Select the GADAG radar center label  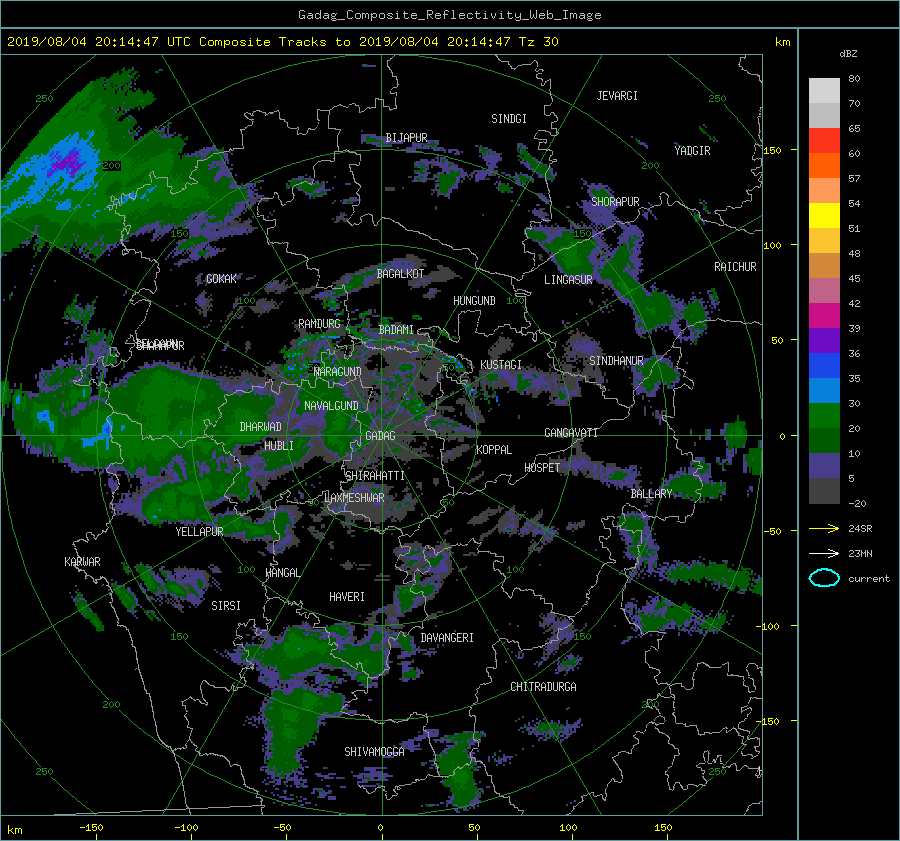(x=381, y=436)
